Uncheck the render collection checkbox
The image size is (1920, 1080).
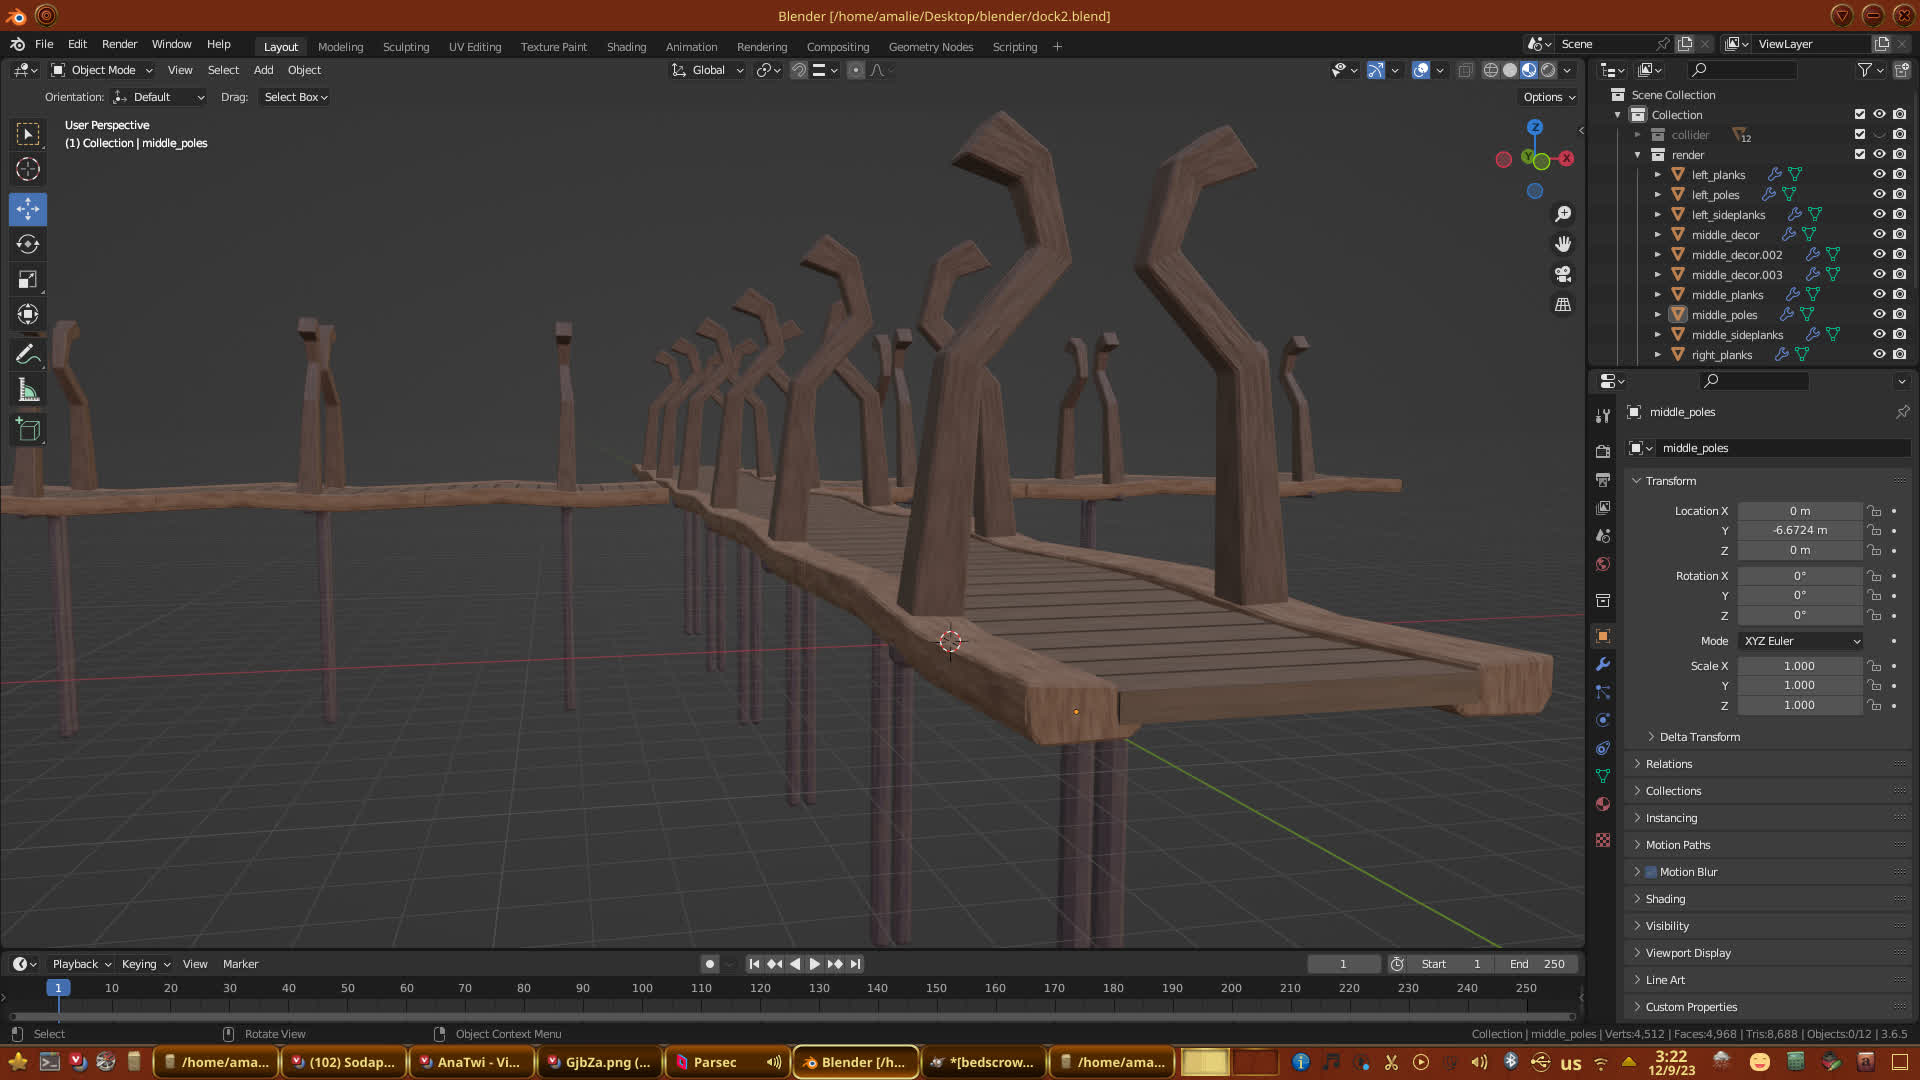pyautogui.click(x=1860, y=154)
